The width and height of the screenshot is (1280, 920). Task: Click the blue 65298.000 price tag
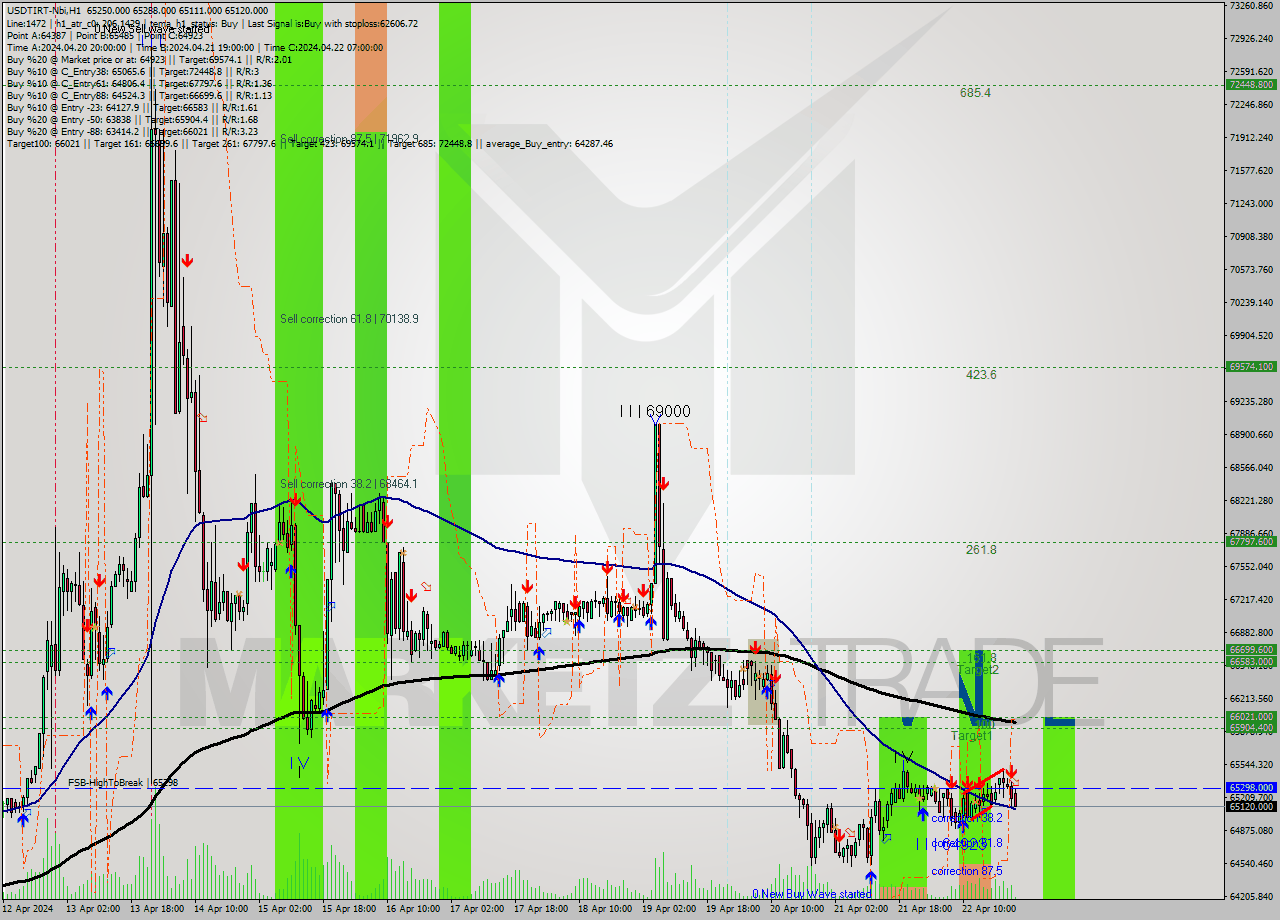(1250, 788)
